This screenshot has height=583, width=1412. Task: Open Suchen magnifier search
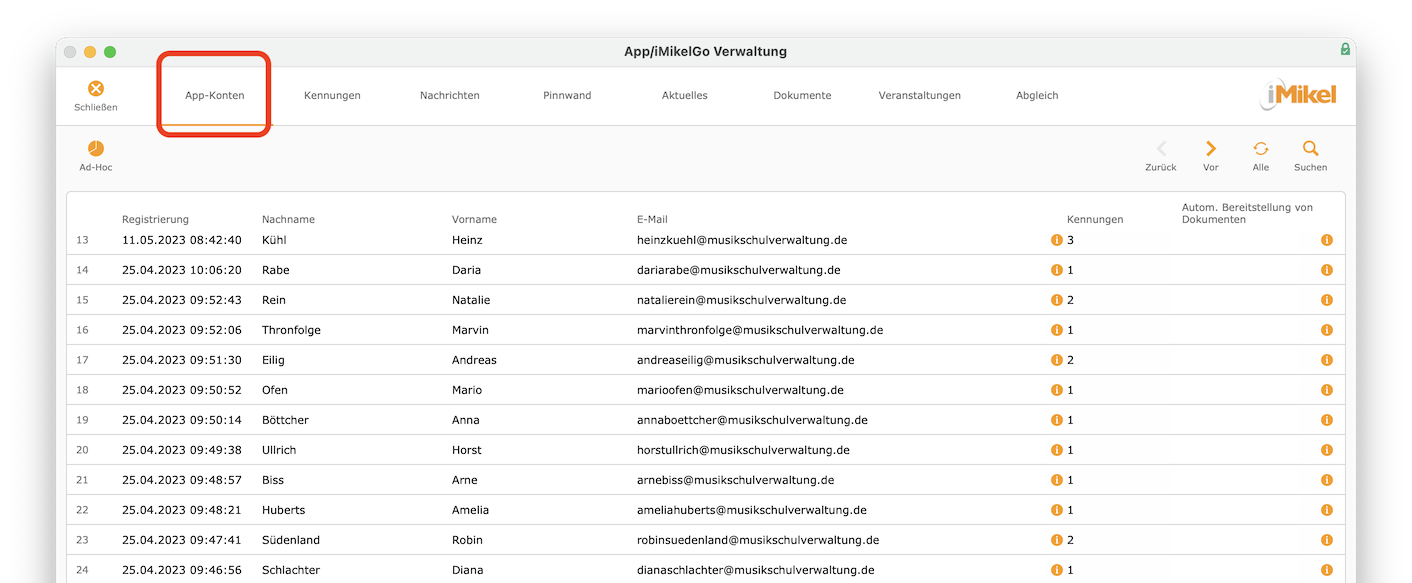[x=1310, y=148]
